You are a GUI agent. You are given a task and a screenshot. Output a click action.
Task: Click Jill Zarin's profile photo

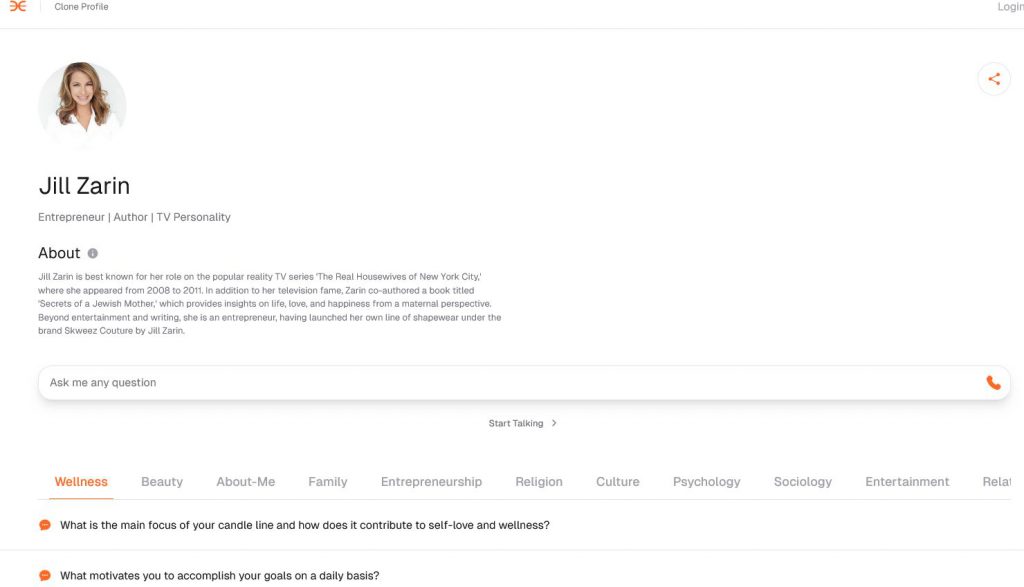pyautogui.click(x=82, y=105)
